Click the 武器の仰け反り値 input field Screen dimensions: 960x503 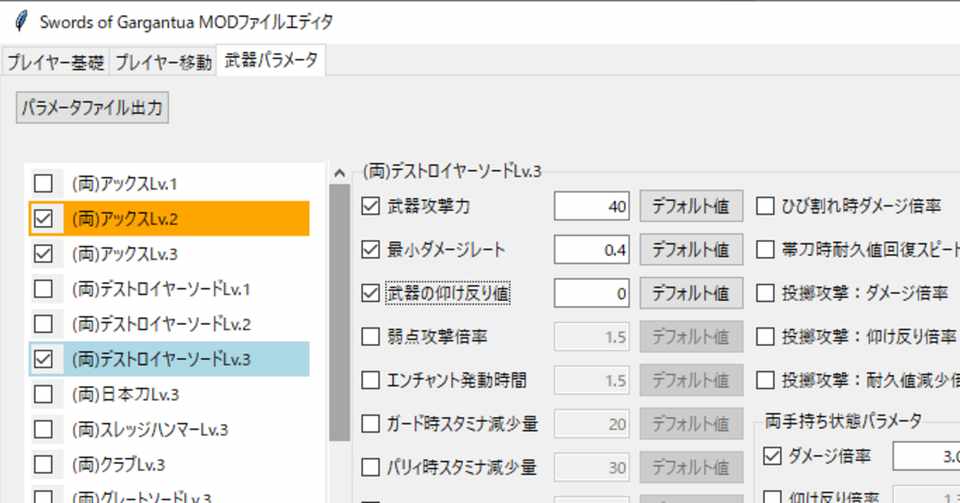pos(594,293)
